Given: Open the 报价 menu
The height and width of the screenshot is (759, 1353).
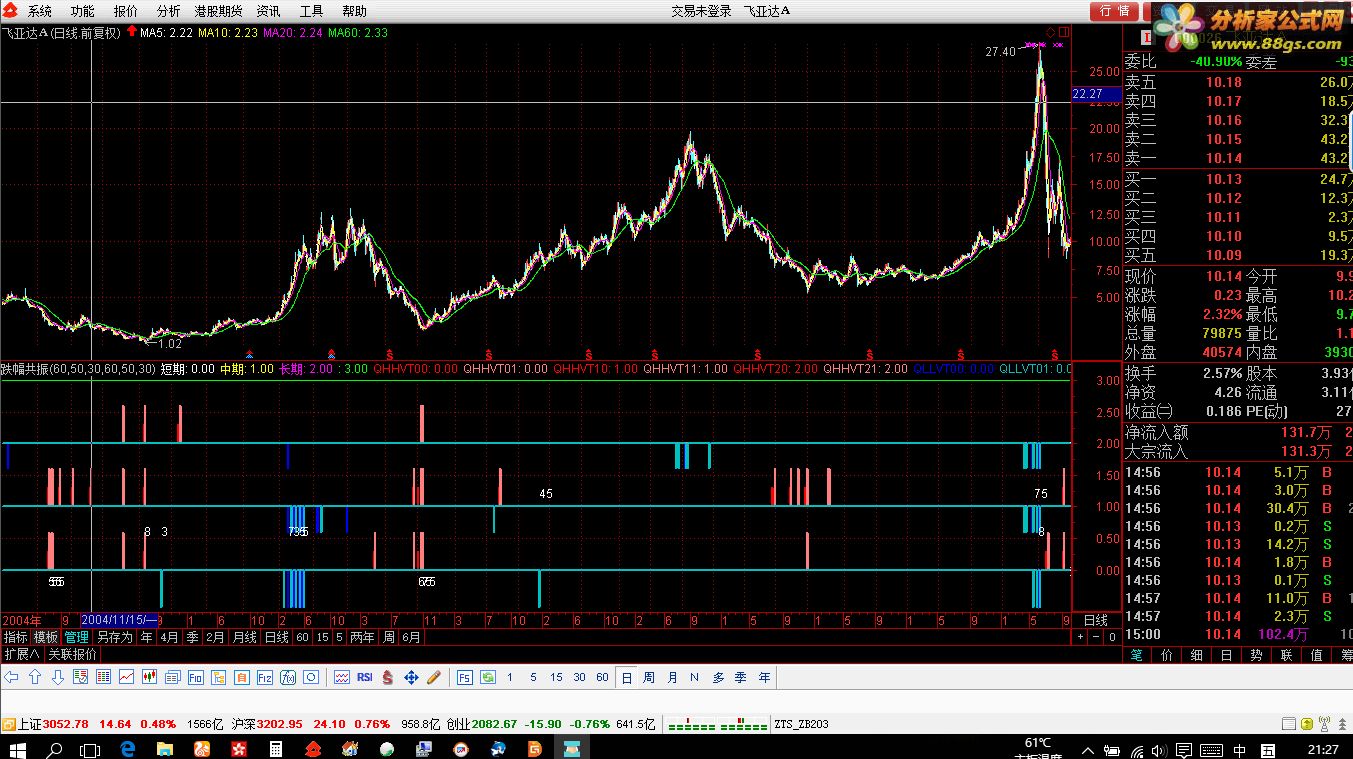Looking at the screenshot, I should coord(126,11).
